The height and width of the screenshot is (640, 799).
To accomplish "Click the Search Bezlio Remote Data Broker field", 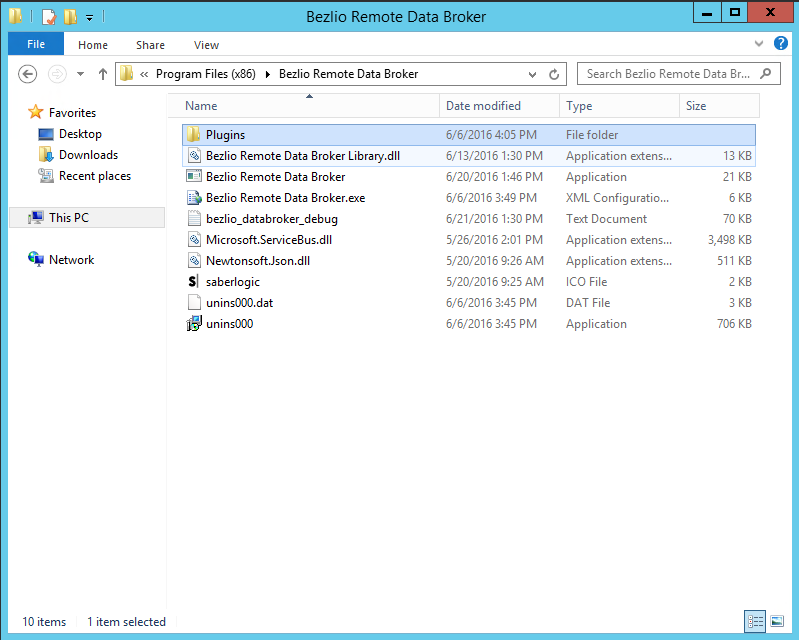I will (x=678, y=74).
